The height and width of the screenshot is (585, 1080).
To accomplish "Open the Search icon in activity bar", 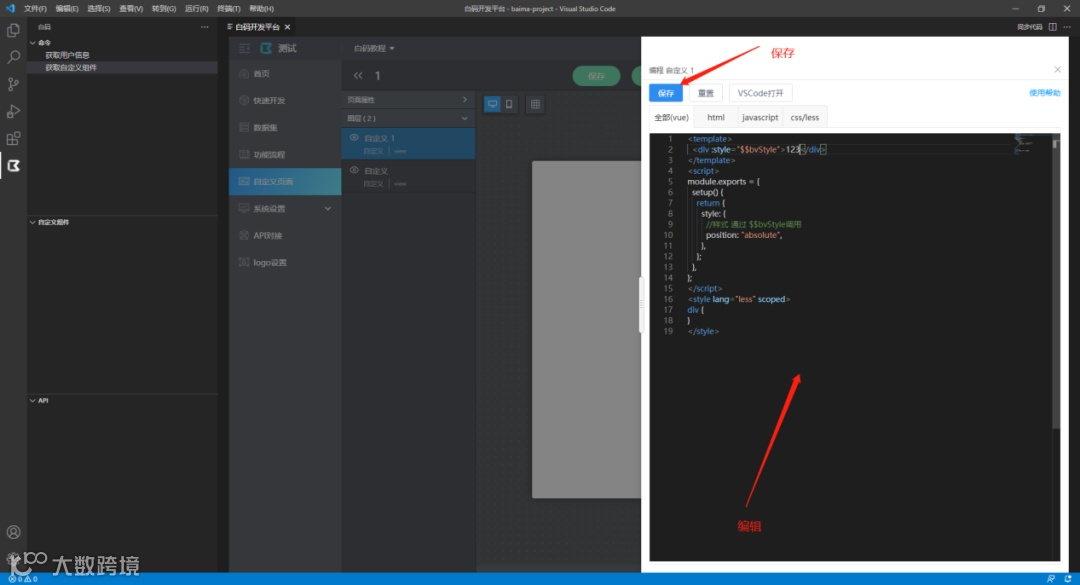I will click(x=13, y=57).
